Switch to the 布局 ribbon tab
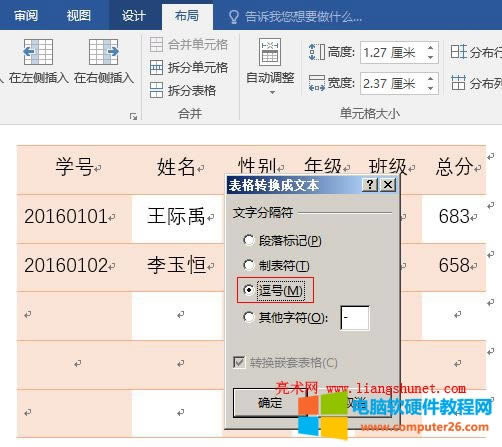502x447 pixels. [187, 15]
